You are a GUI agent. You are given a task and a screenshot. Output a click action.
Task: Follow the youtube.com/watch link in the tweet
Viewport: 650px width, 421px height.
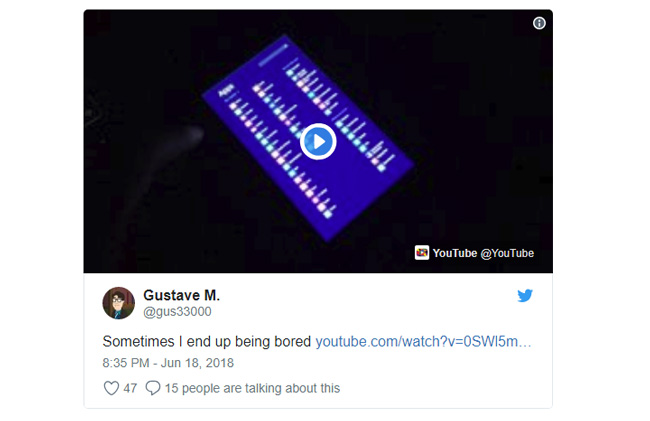(x=423, y=341)
